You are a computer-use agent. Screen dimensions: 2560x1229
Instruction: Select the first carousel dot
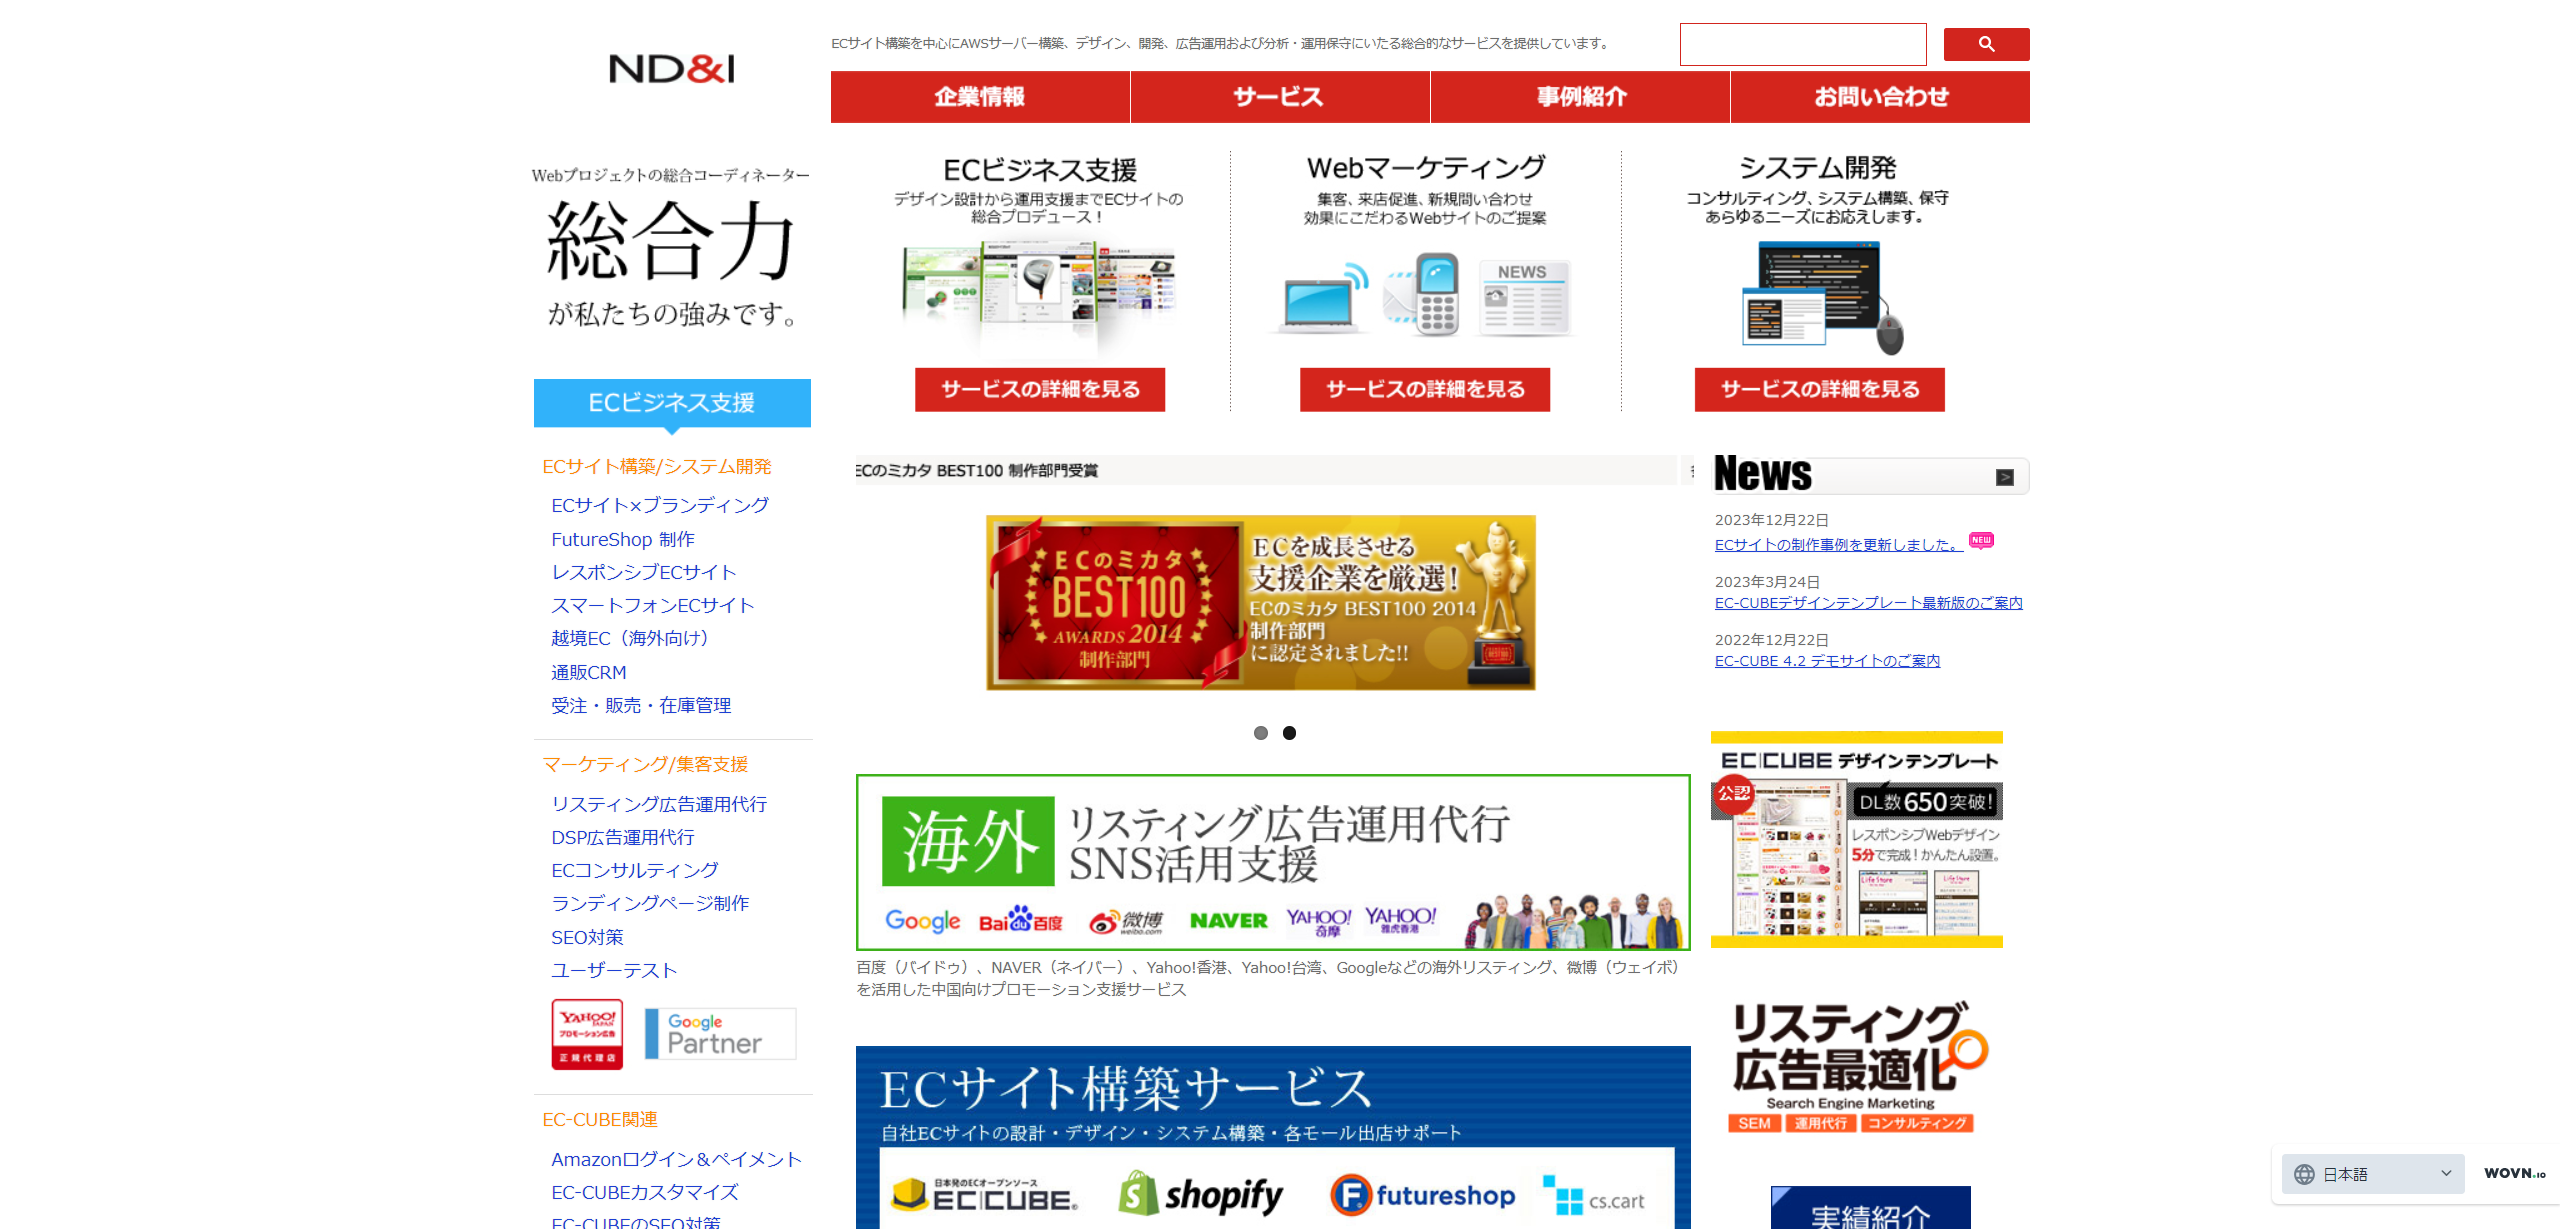click(x=1261, y=733)
